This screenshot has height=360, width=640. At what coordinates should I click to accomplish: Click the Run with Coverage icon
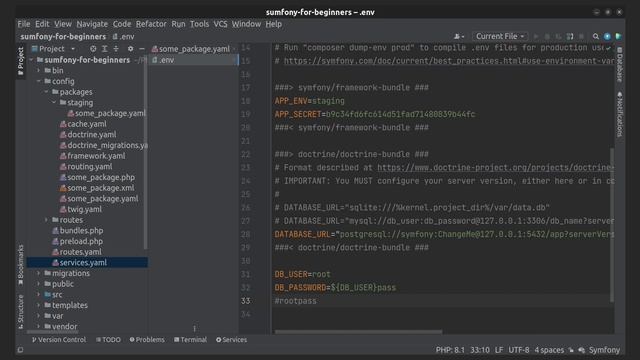click(558, 36)
